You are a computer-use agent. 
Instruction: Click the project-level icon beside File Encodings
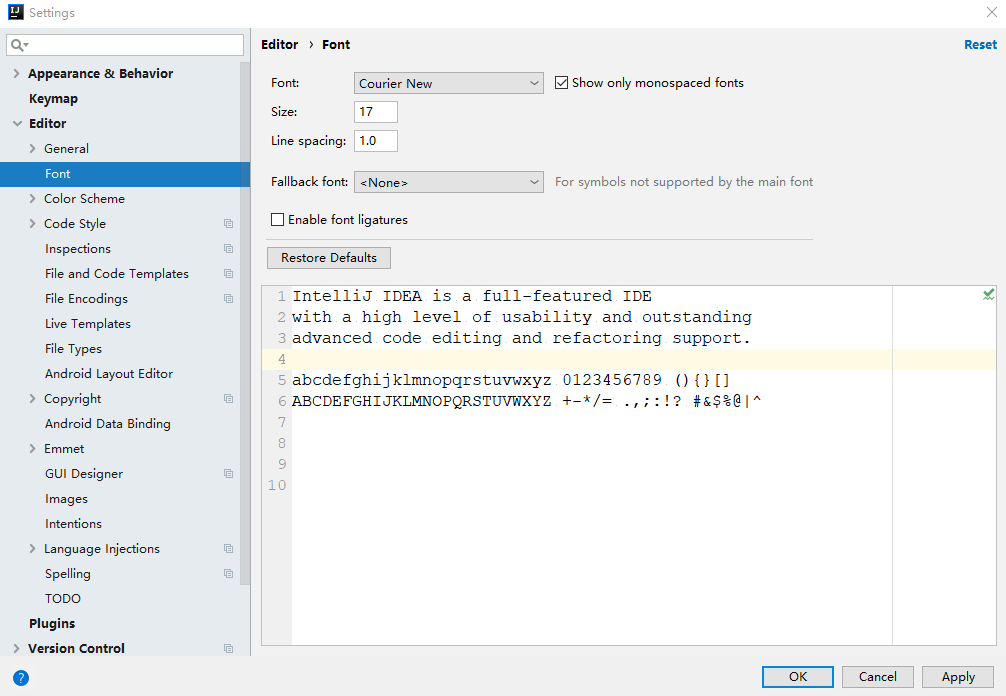[x=228, y=299]
